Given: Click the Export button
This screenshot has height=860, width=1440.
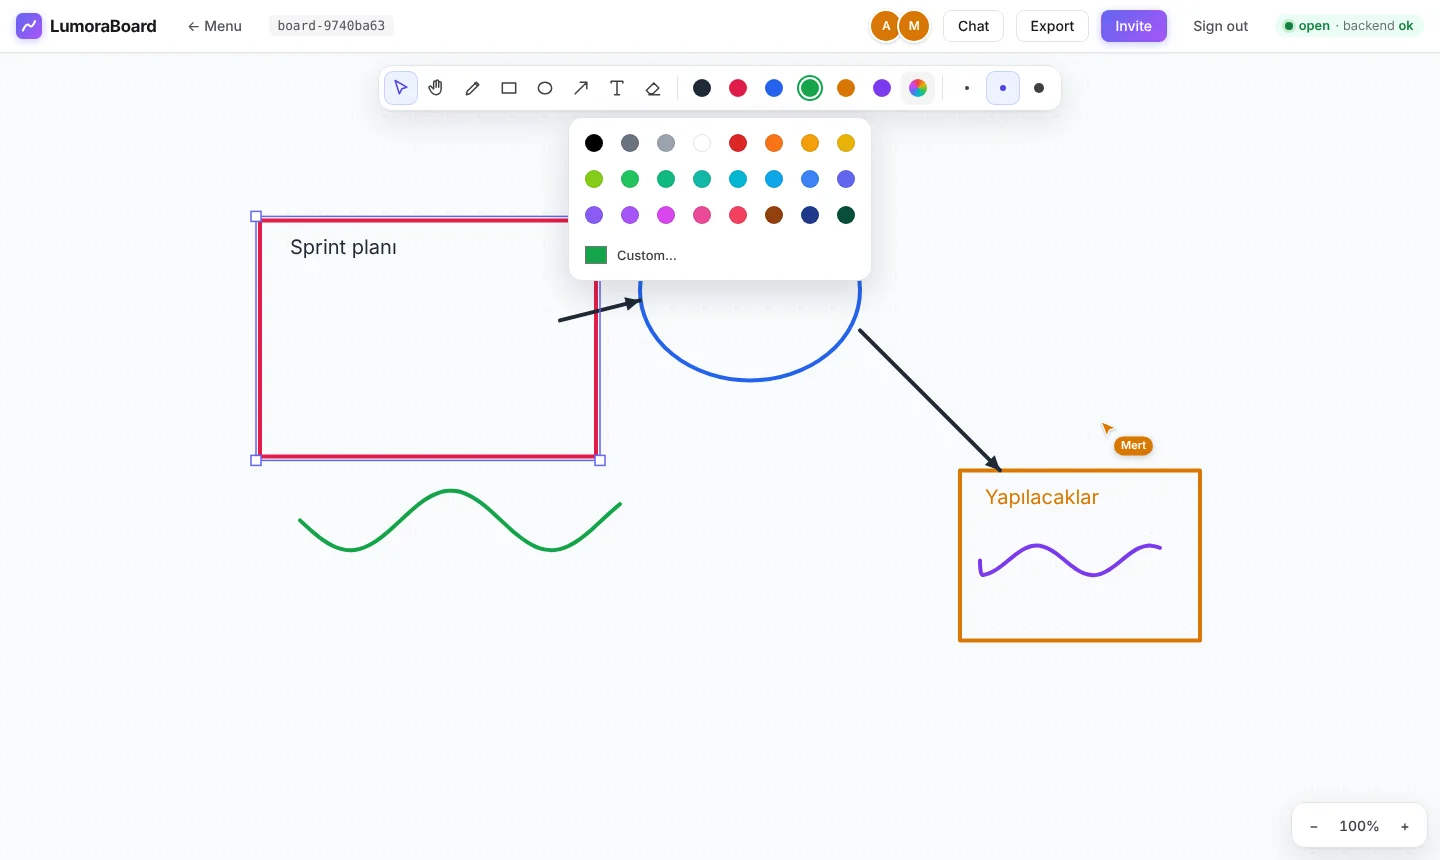Looking at the screenshot, I should [x=1052, y=26].
